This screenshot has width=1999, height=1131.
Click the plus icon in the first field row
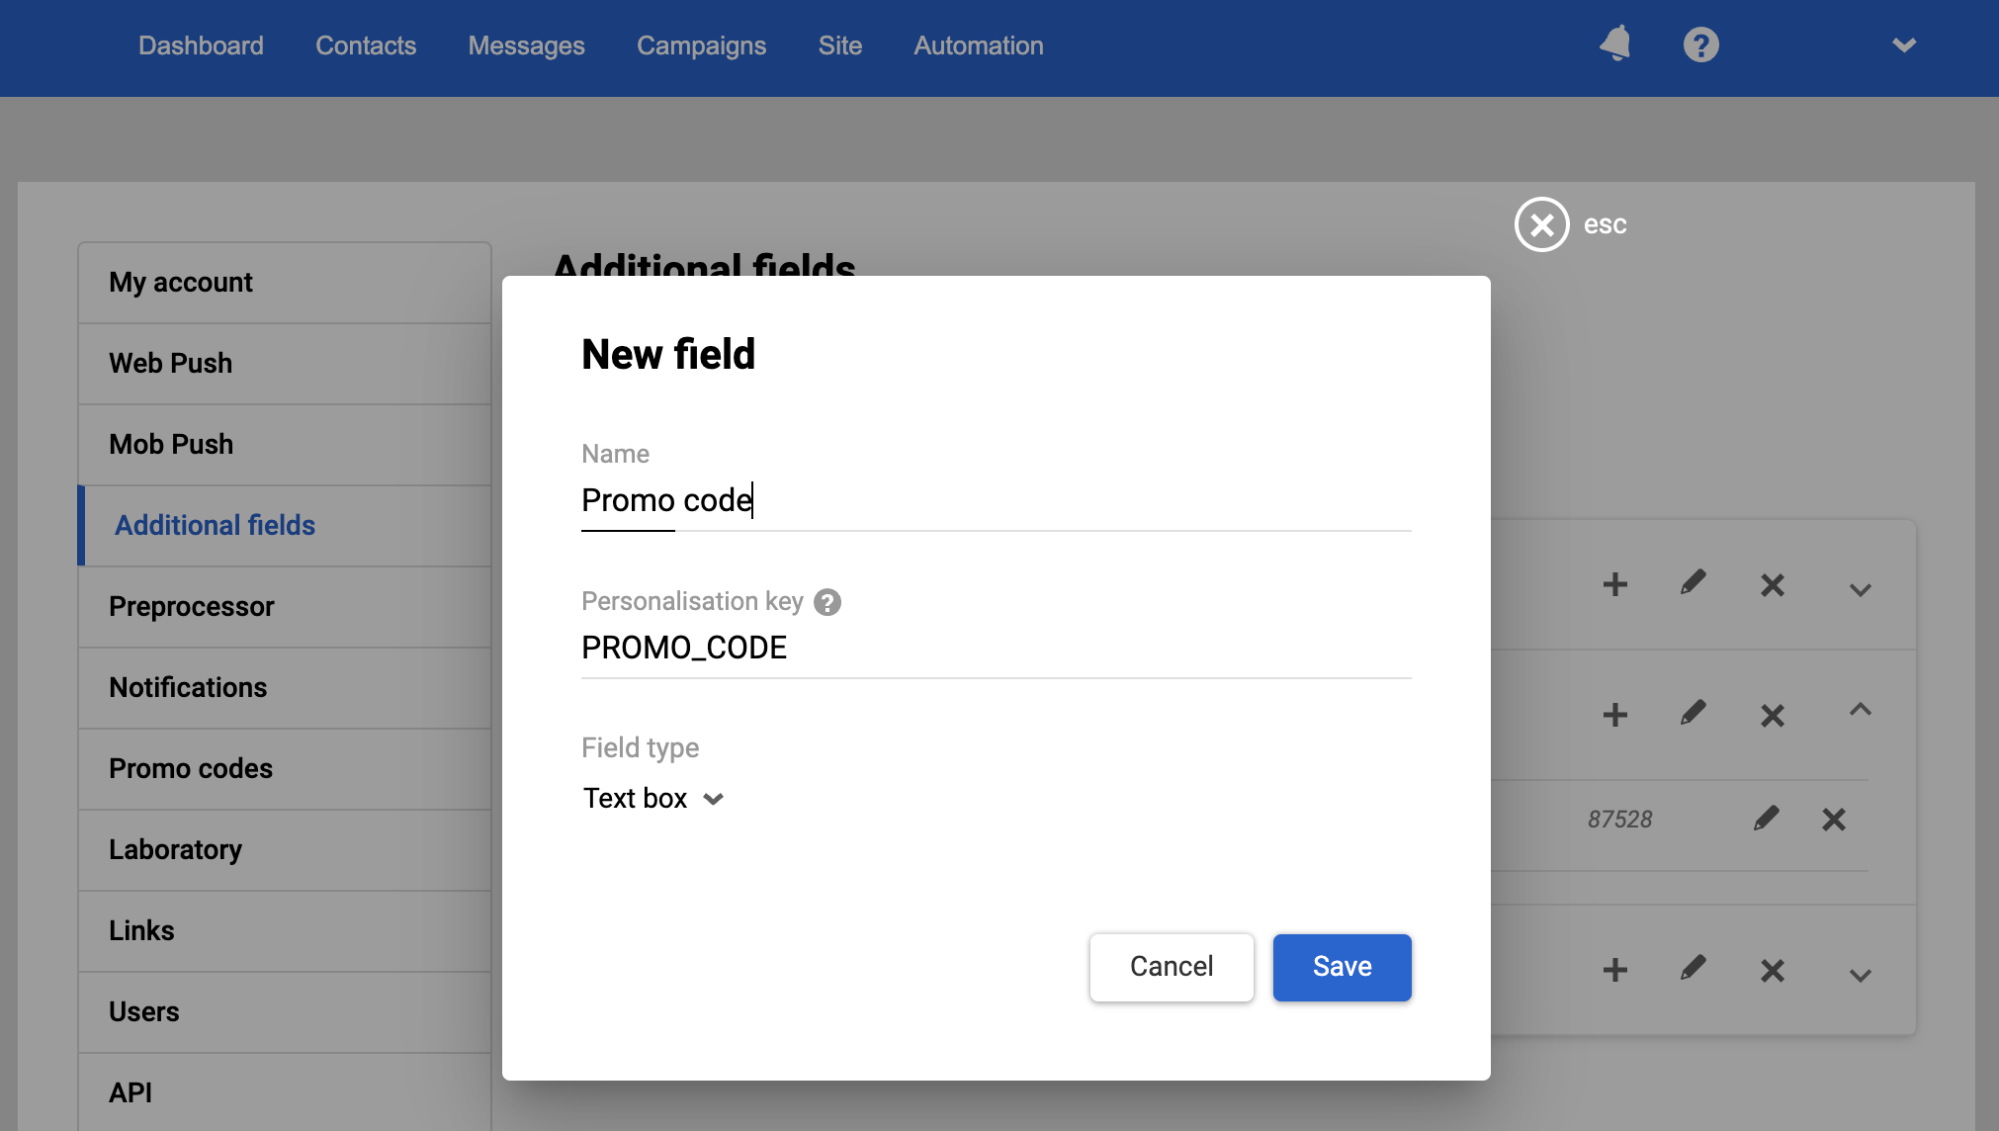[x=1614, y=585]
